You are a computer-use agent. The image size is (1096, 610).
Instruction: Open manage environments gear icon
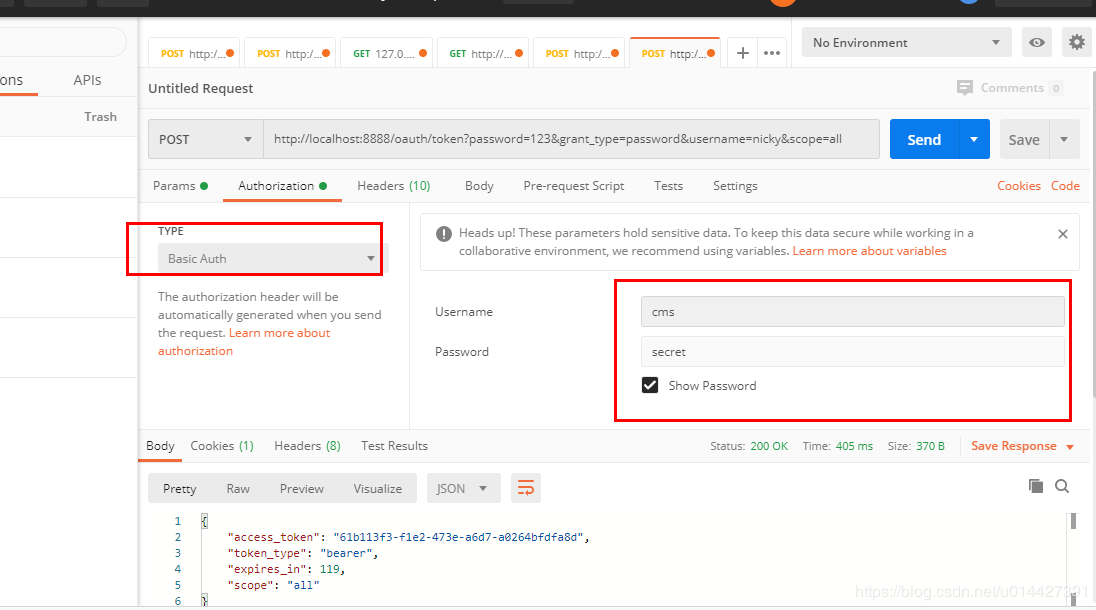click(1076, 43)
